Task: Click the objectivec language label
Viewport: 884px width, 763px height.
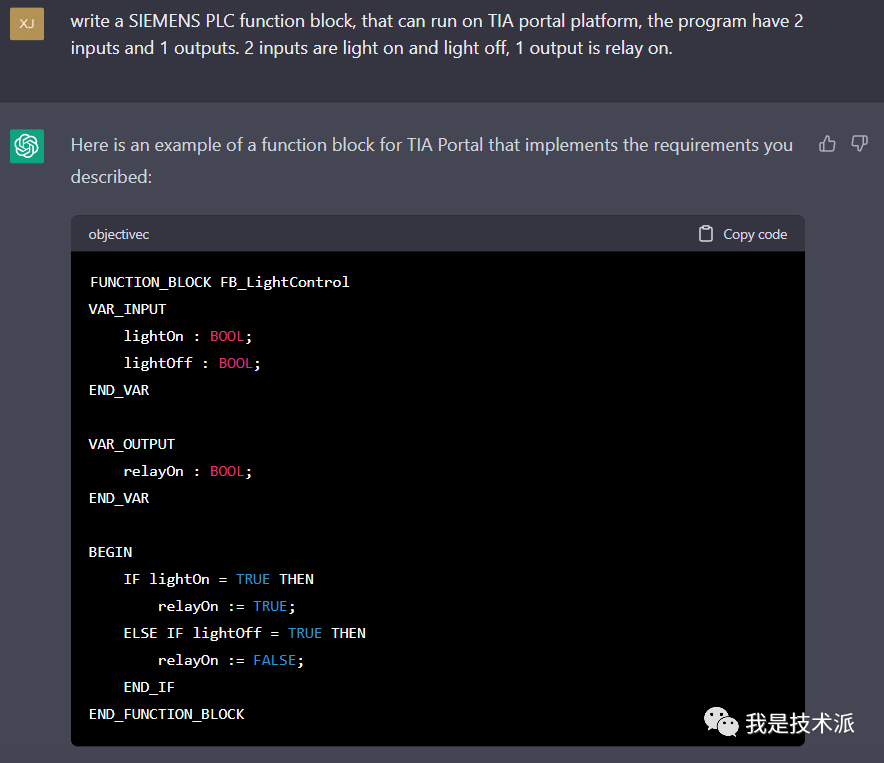Action: point(119,234)
